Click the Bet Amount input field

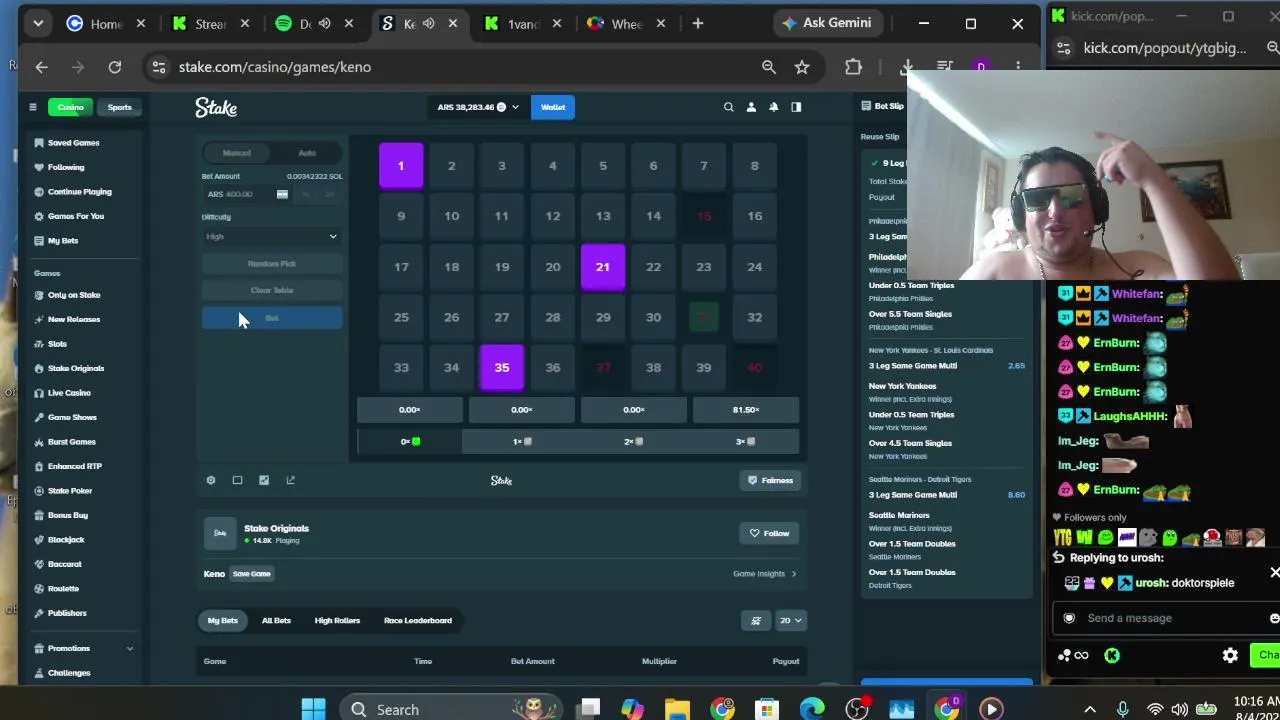245,194
